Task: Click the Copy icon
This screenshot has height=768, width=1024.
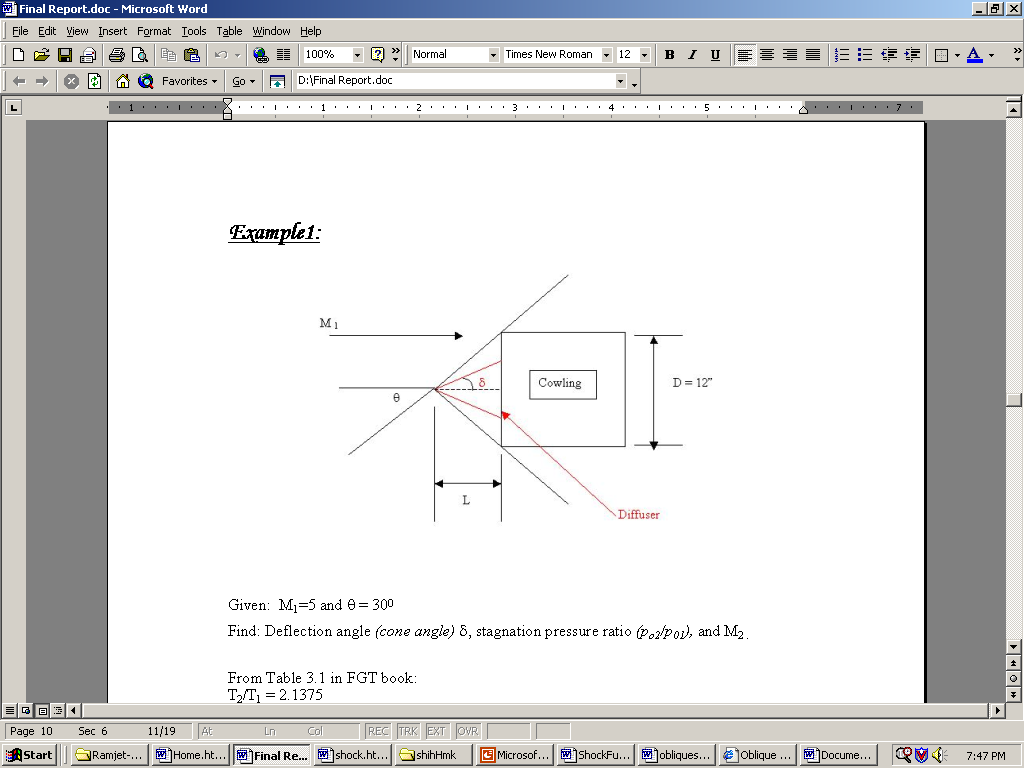Action: point(168,55)
